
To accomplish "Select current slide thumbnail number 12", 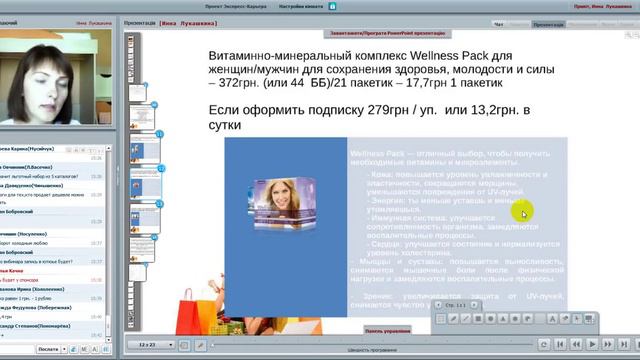I will click(x=145, y=184).
